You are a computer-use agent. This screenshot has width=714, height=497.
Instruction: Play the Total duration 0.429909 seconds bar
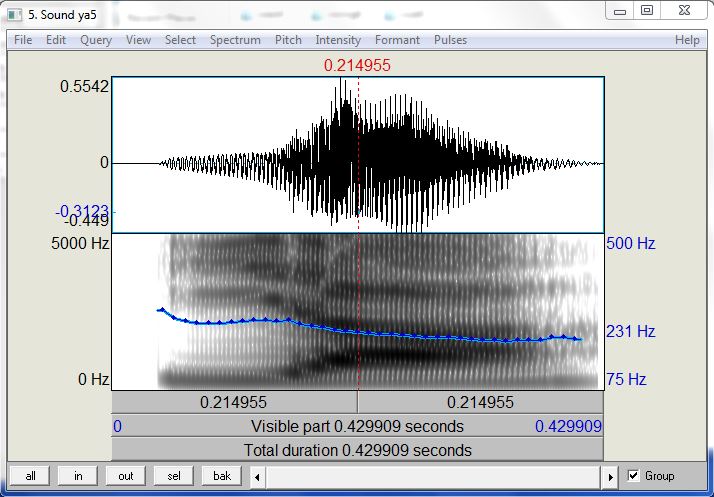357,450
